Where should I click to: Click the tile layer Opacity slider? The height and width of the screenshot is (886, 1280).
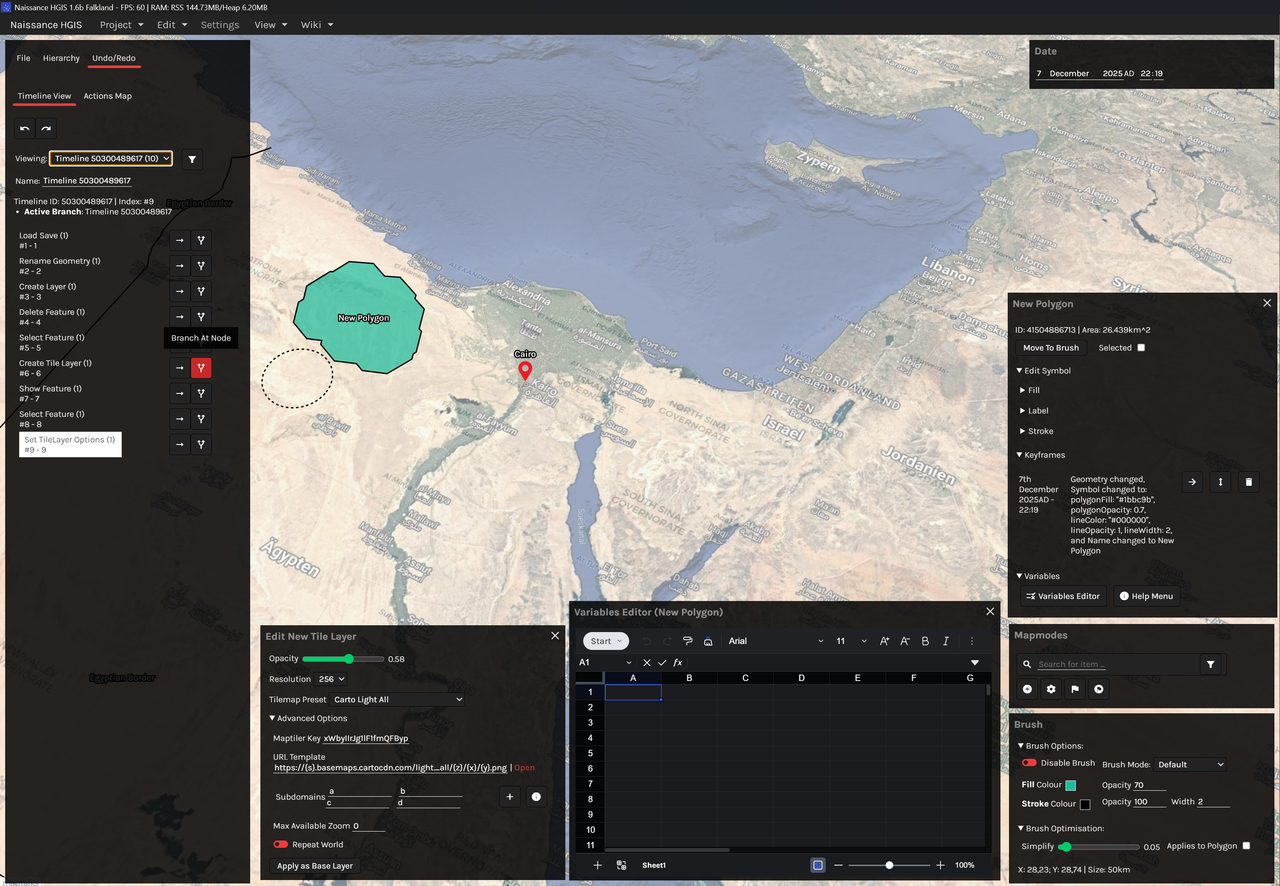click(x=343, y=659)
